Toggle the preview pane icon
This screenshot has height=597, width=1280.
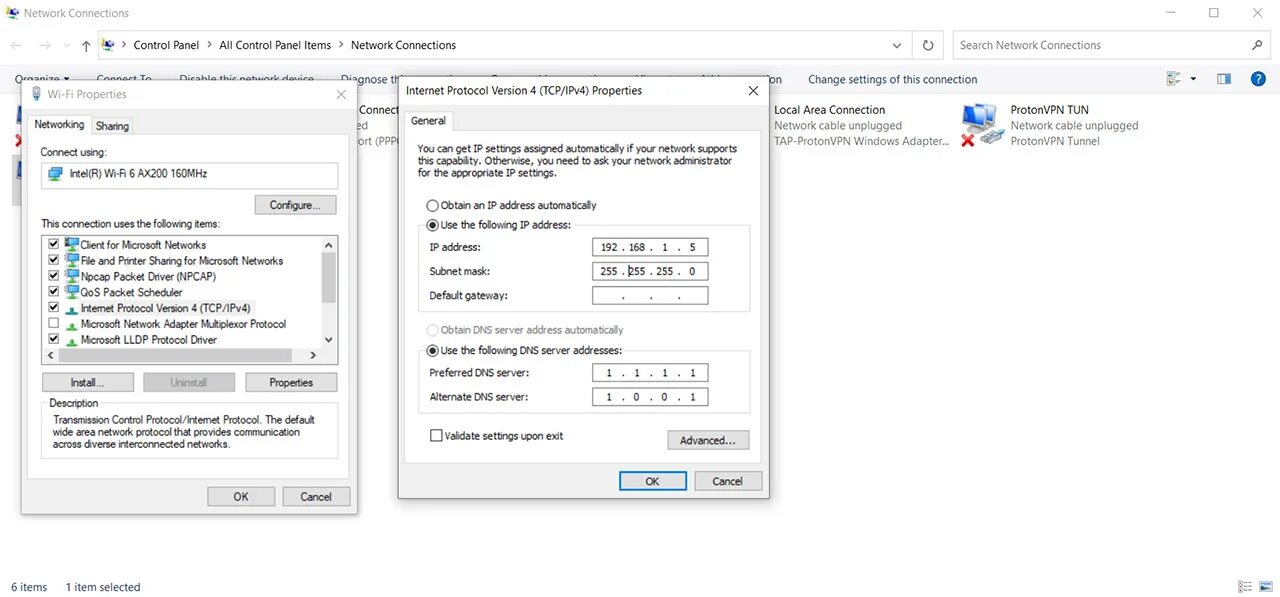1224,79
